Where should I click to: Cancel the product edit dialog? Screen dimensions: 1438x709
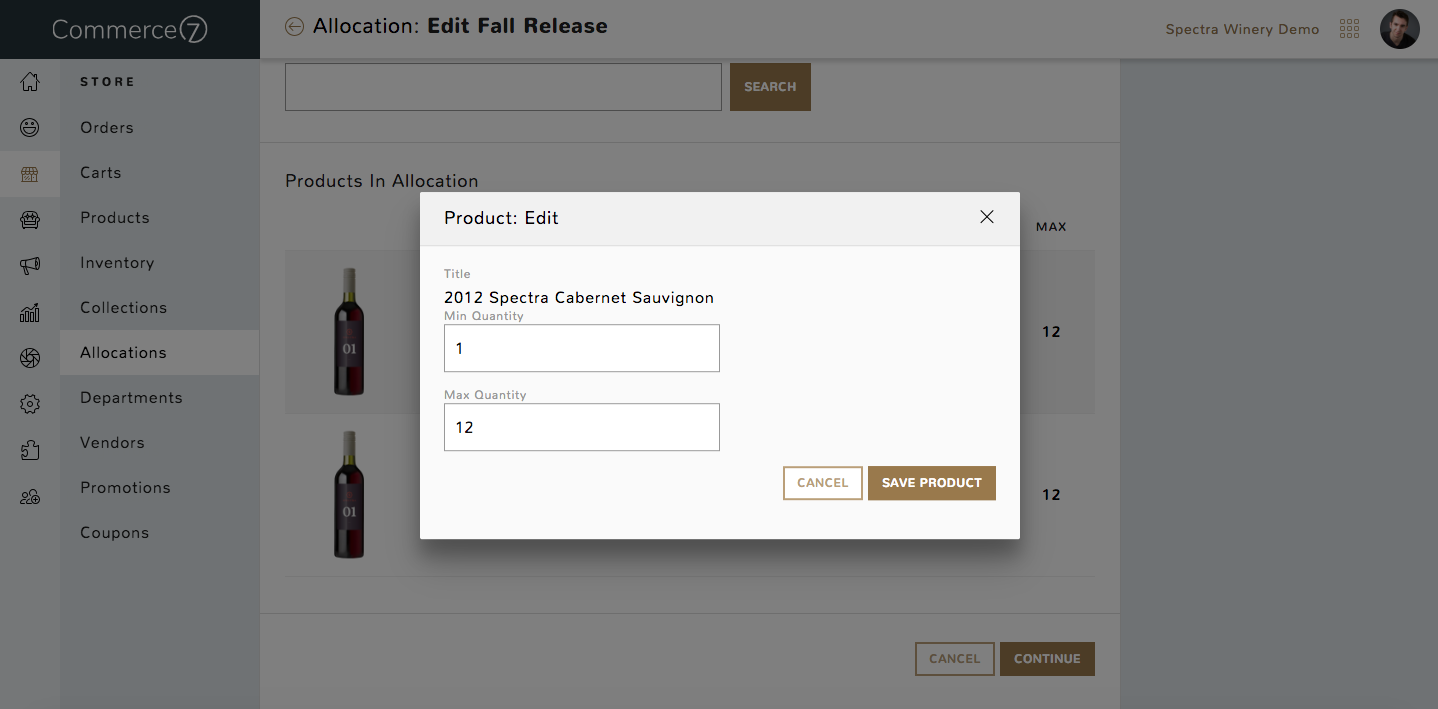tap(823, 483)
